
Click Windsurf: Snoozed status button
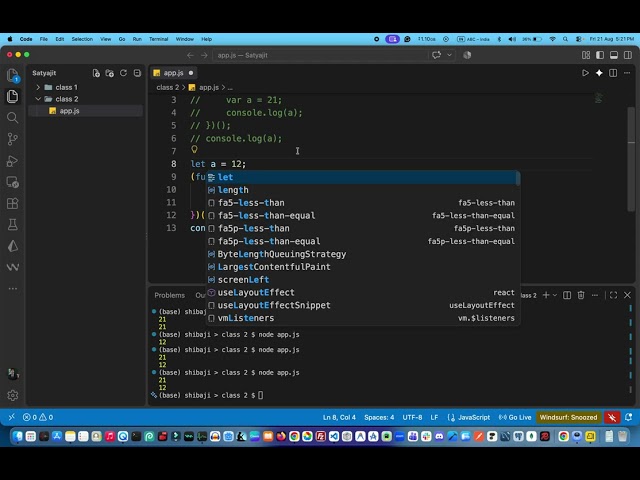[568, 417]
